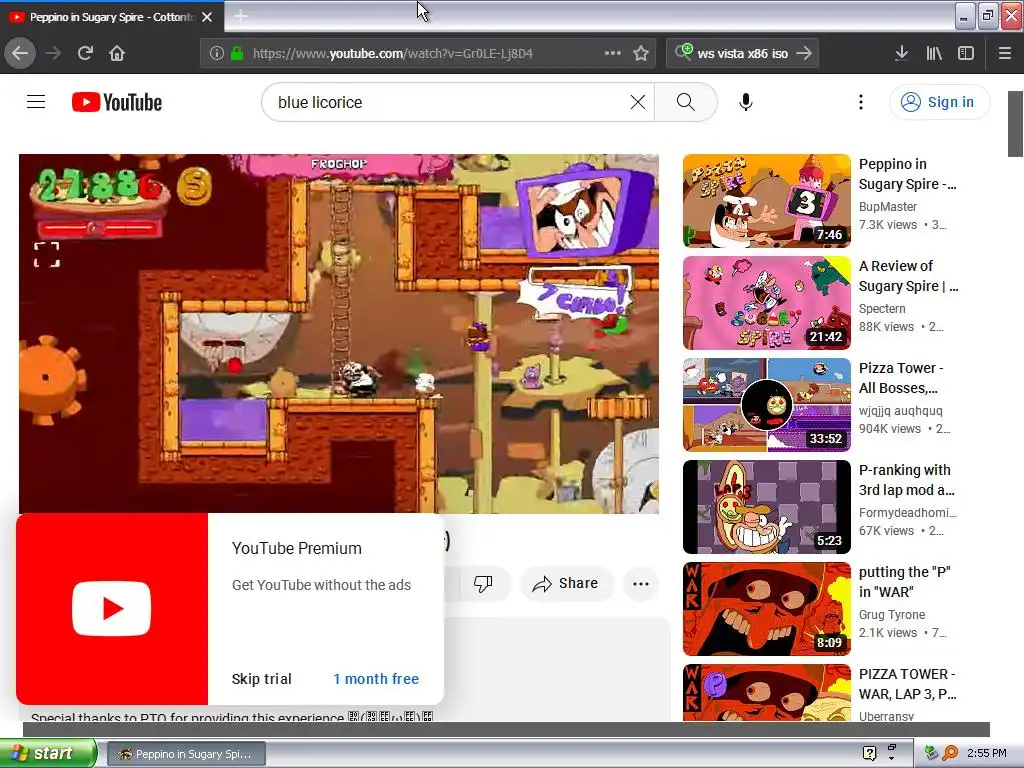Click 'Peppino in Sugary Spi...' taskbar button
1024x768 pixels.
(185, 754)
